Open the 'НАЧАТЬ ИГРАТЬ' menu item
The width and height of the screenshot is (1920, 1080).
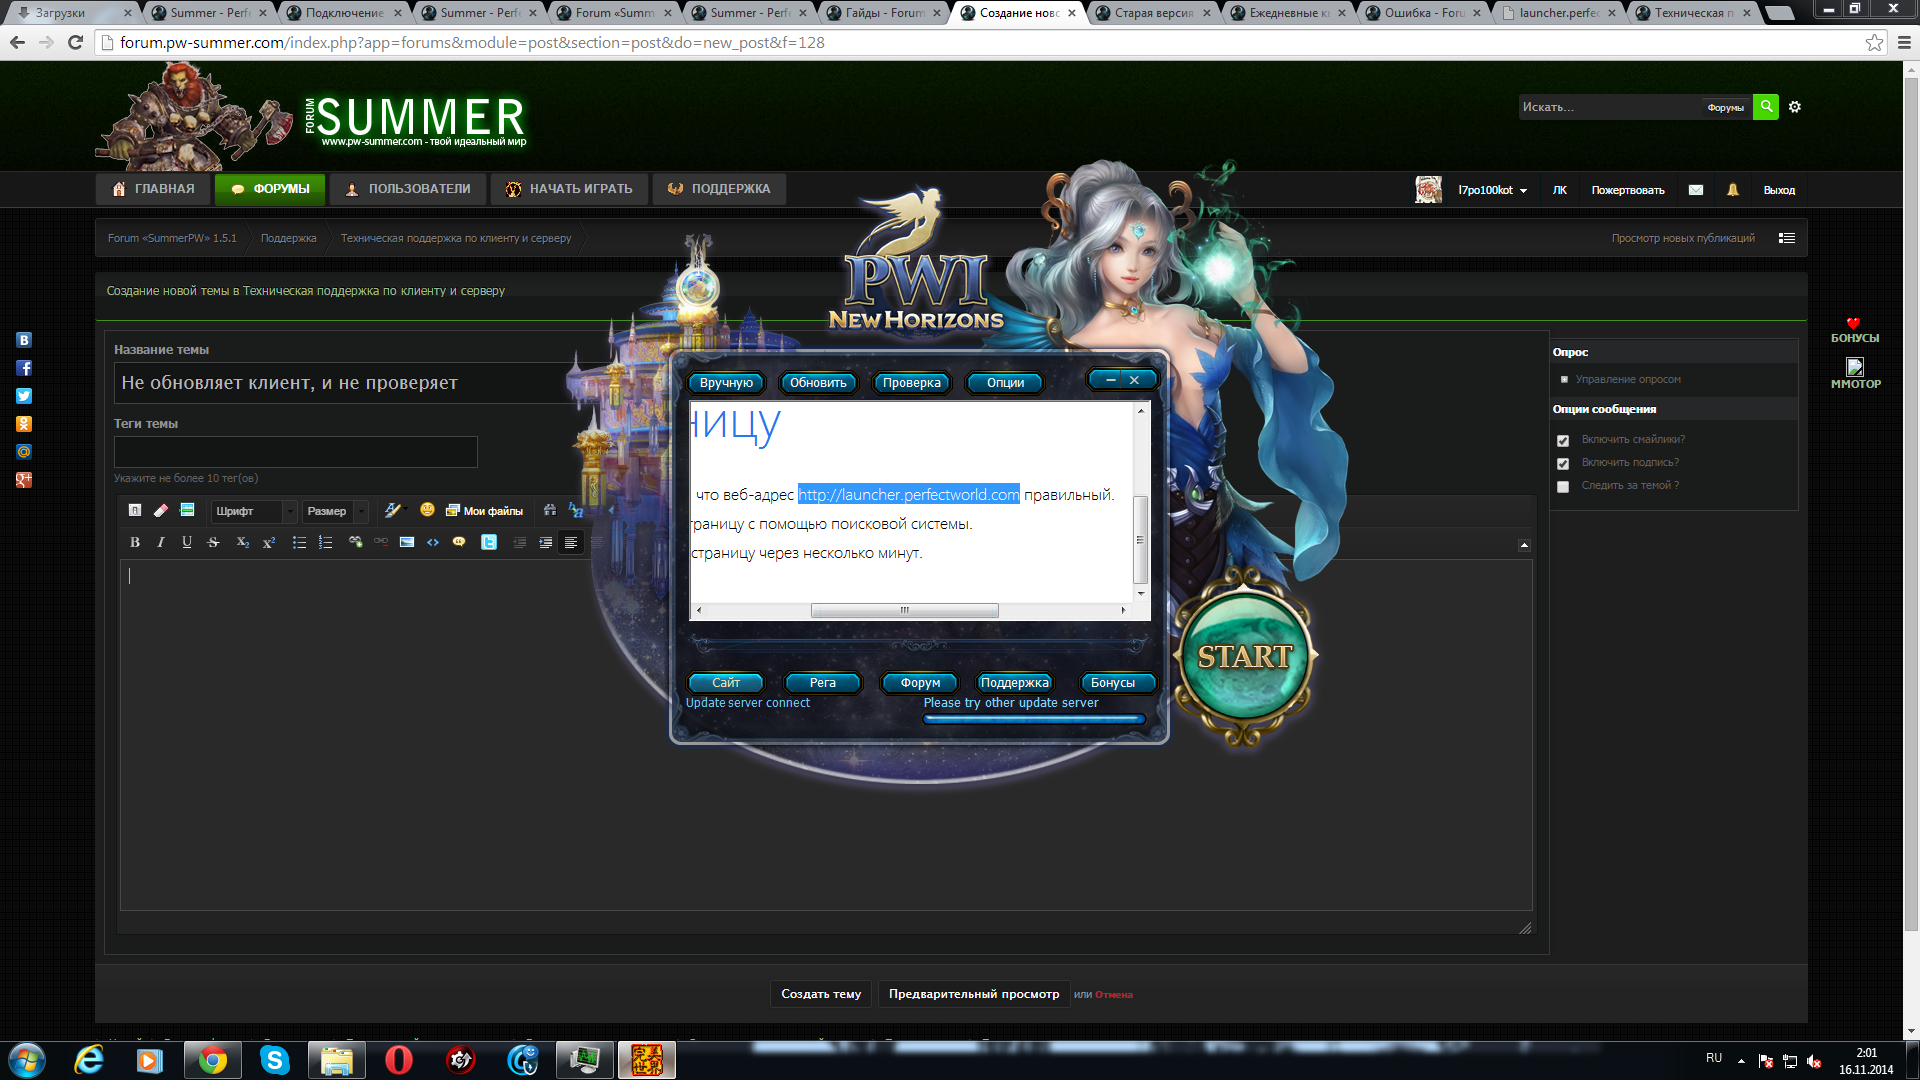click(x=569, y=189)
